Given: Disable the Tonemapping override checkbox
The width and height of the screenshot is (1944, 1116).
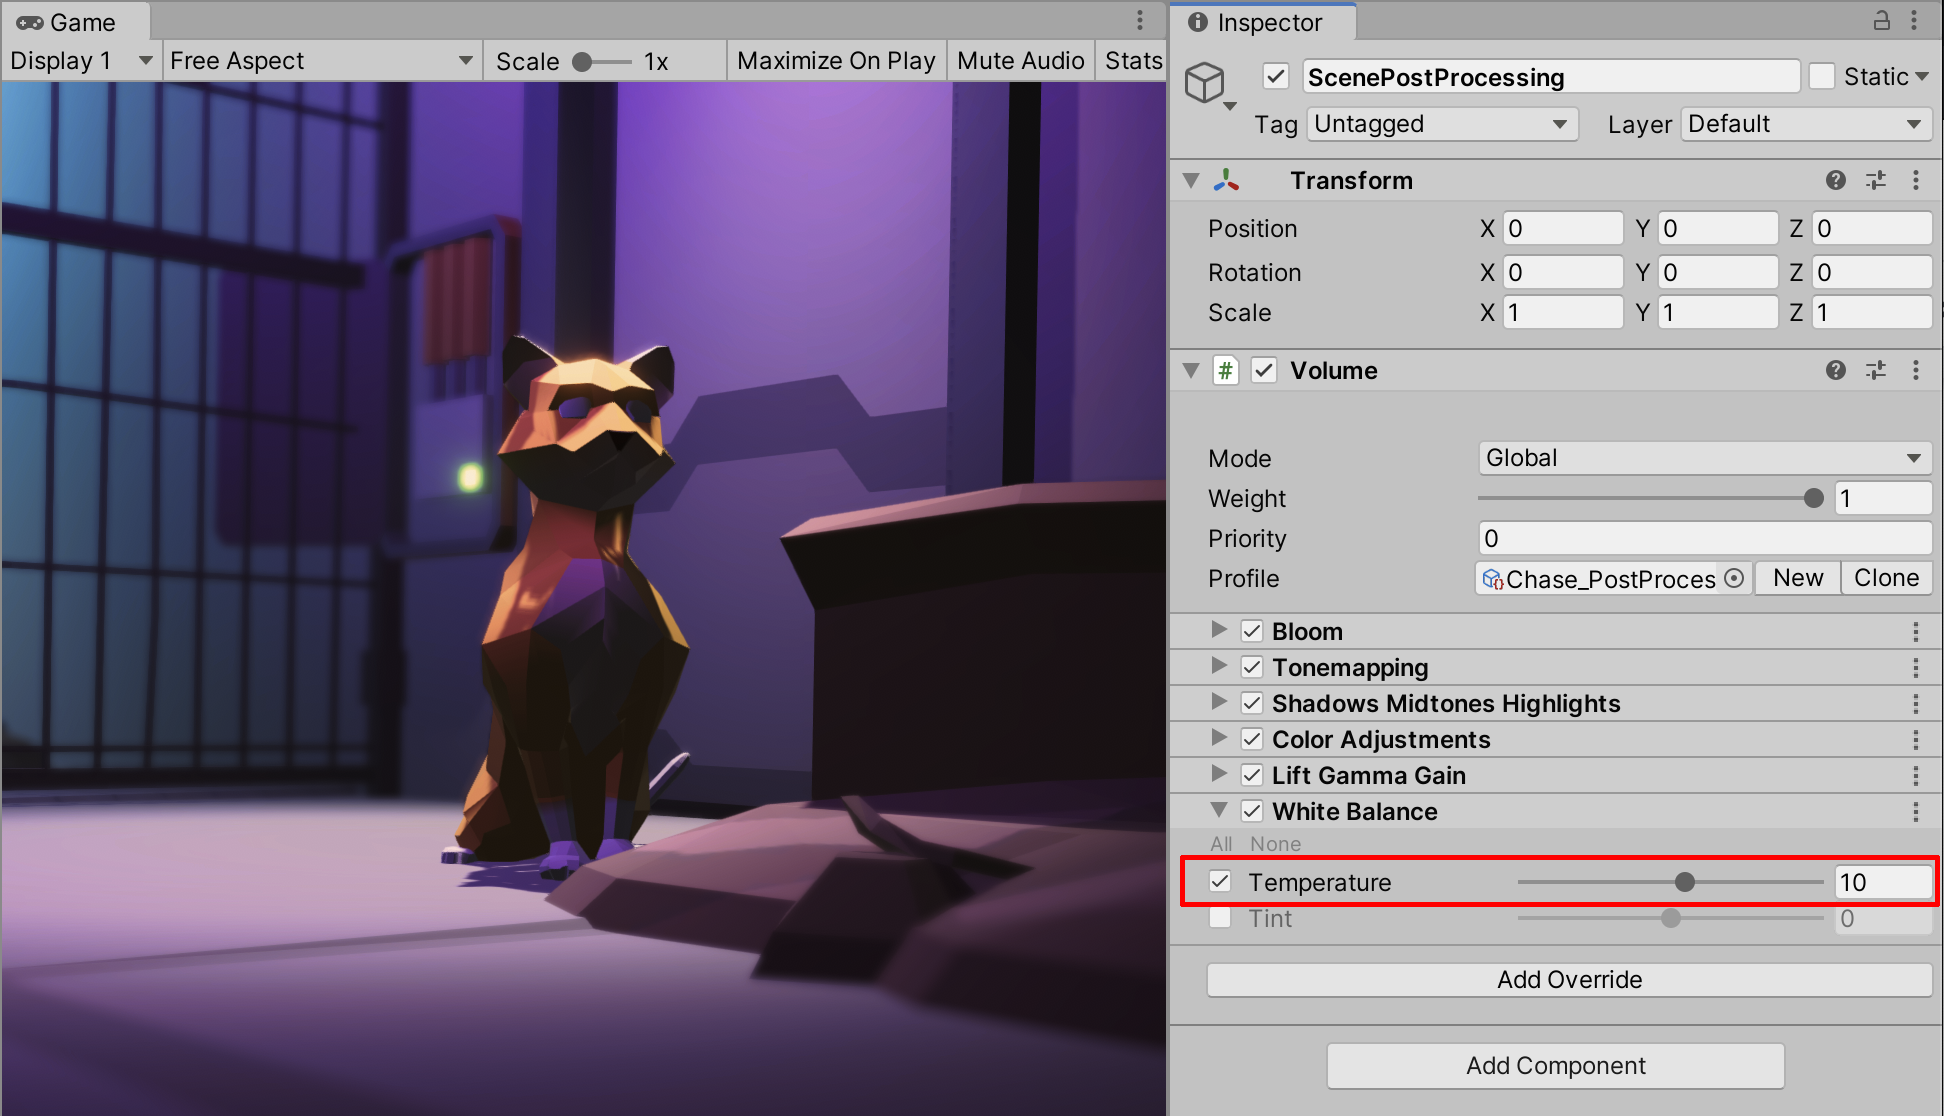Looking at the screenshot, I should [x=1252, y=667].
